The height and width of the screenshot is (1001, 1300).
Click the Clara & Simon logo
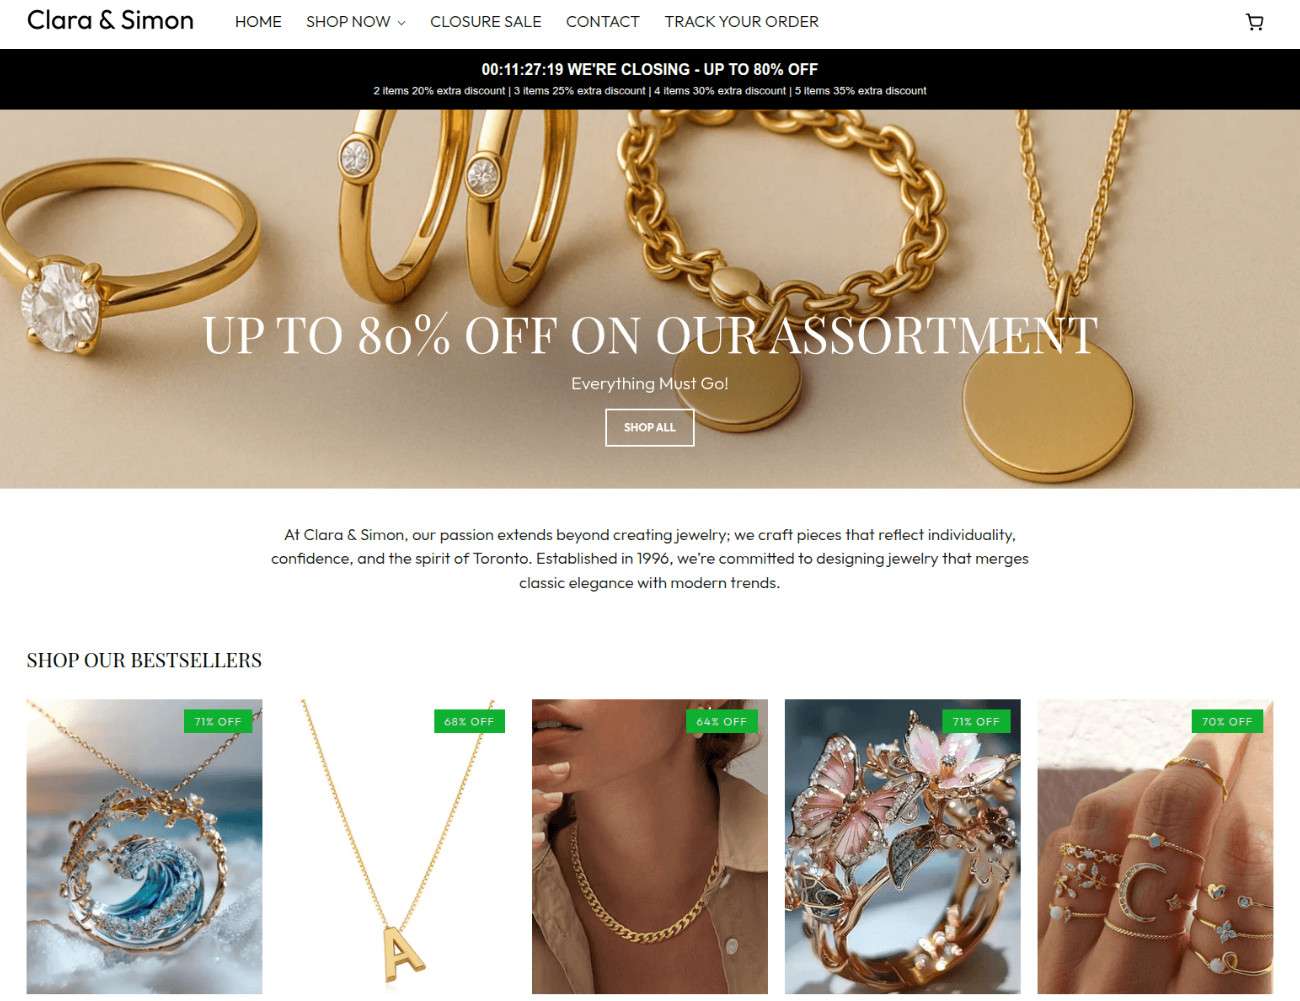[x=110, y=20]
